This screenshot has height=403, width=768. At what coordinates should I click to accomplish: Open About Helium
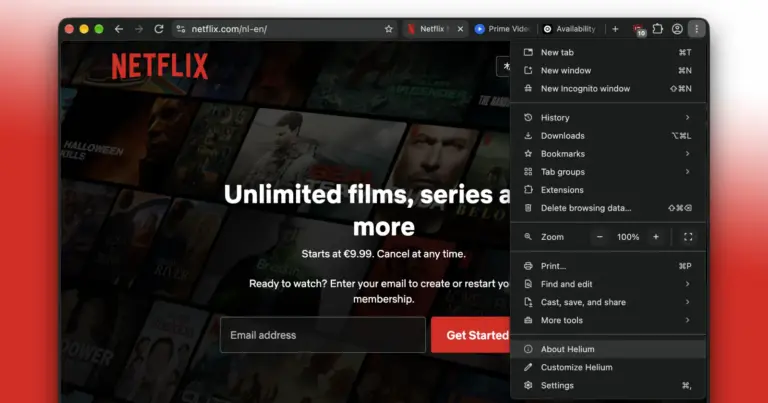(x=608, y=349)
